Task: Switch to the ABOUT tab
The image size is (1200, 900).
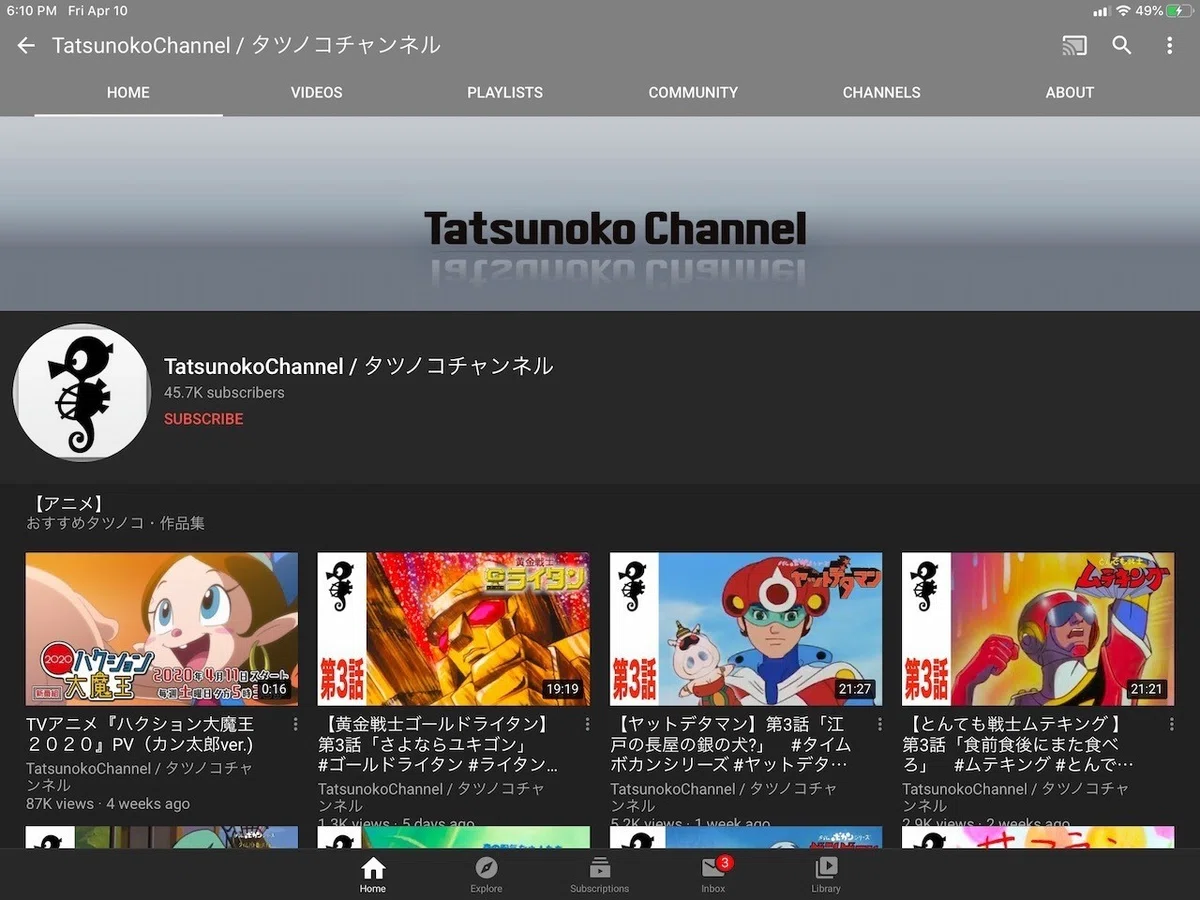Action: tap(1070, 92)
